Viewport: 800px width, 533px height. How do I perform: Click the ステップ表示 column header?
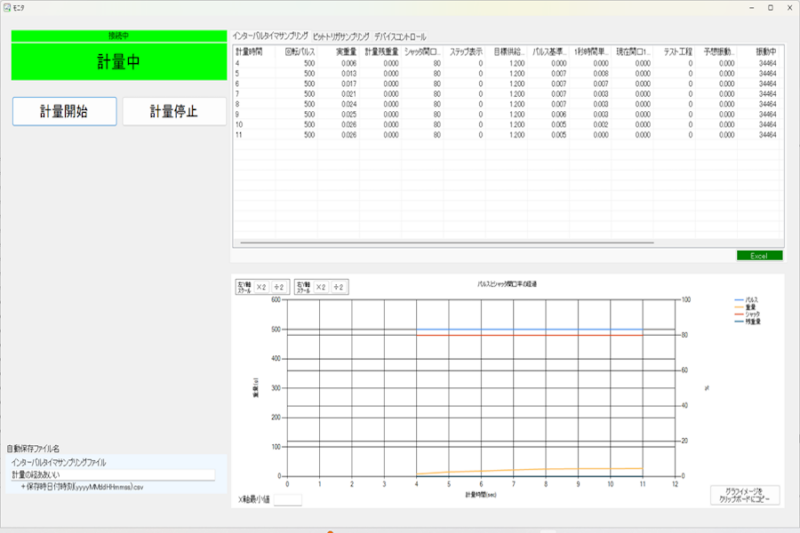(x=465, y=52)
